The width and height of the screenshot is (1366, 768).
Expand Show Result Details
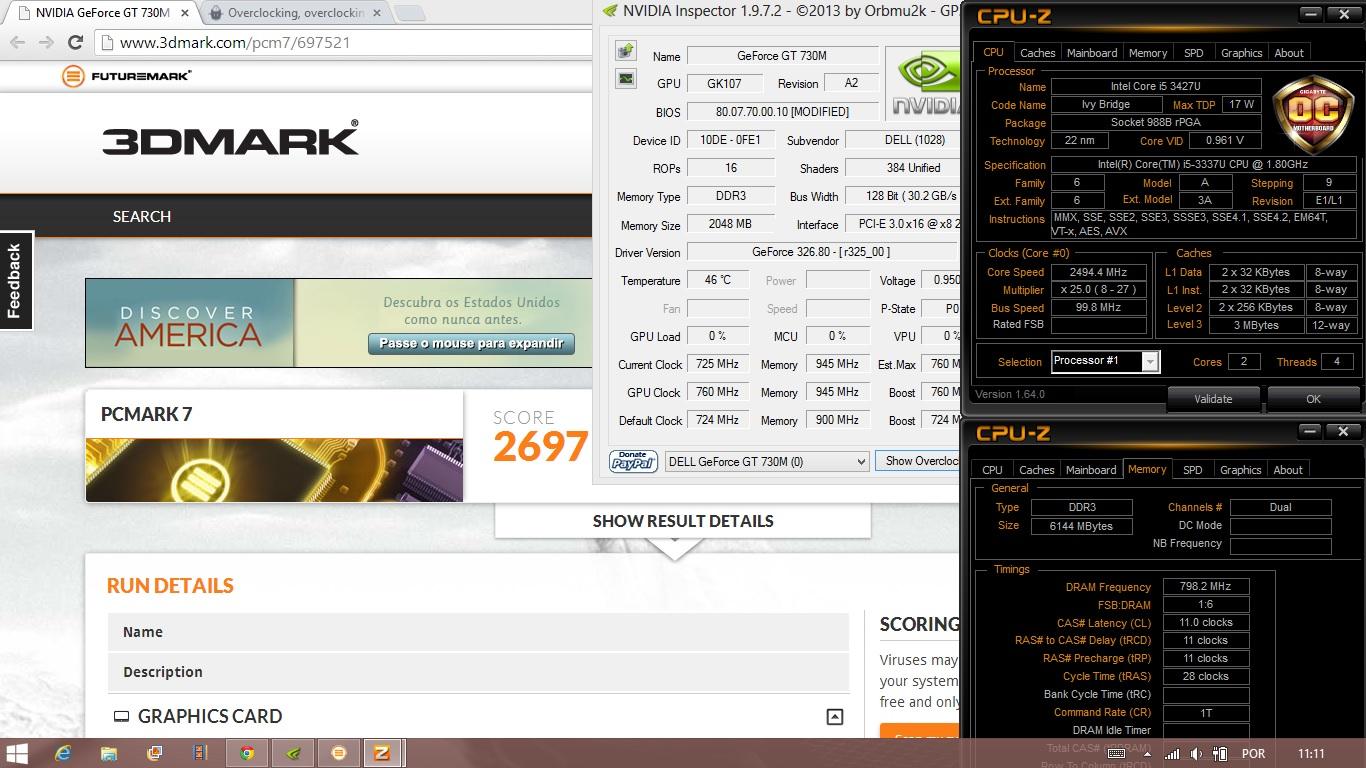[x=683, y=521]
